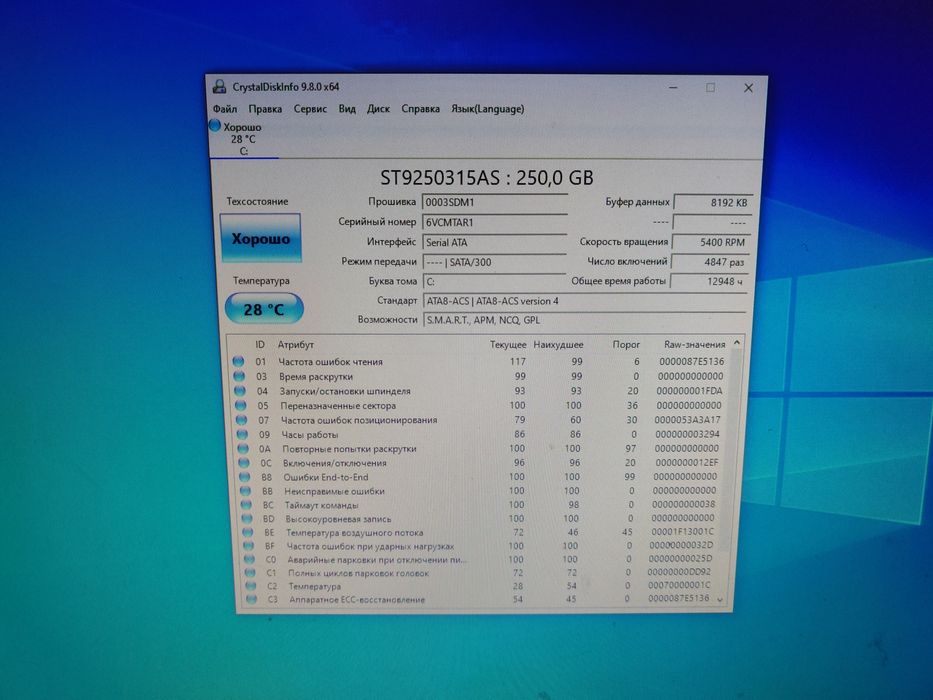The image size is (933, 700).
Task: Click the Прошивка field 0003SDM1
Action: 494,202
